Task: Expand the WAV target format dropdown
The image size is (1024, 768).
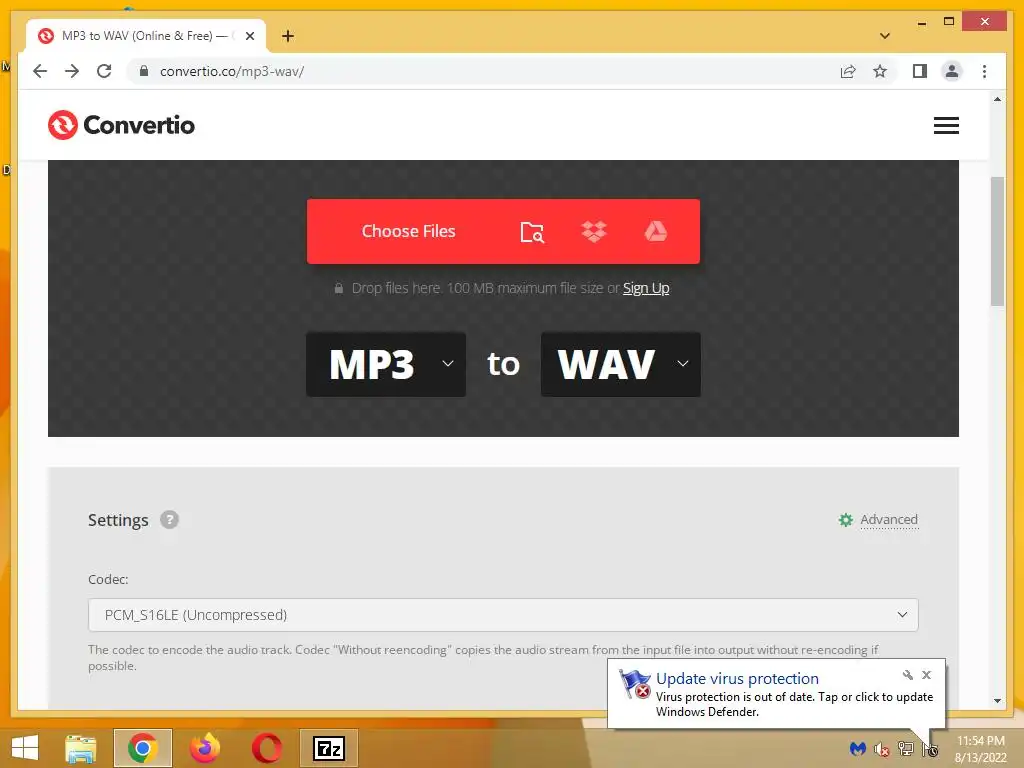Action: pos(620,364)
